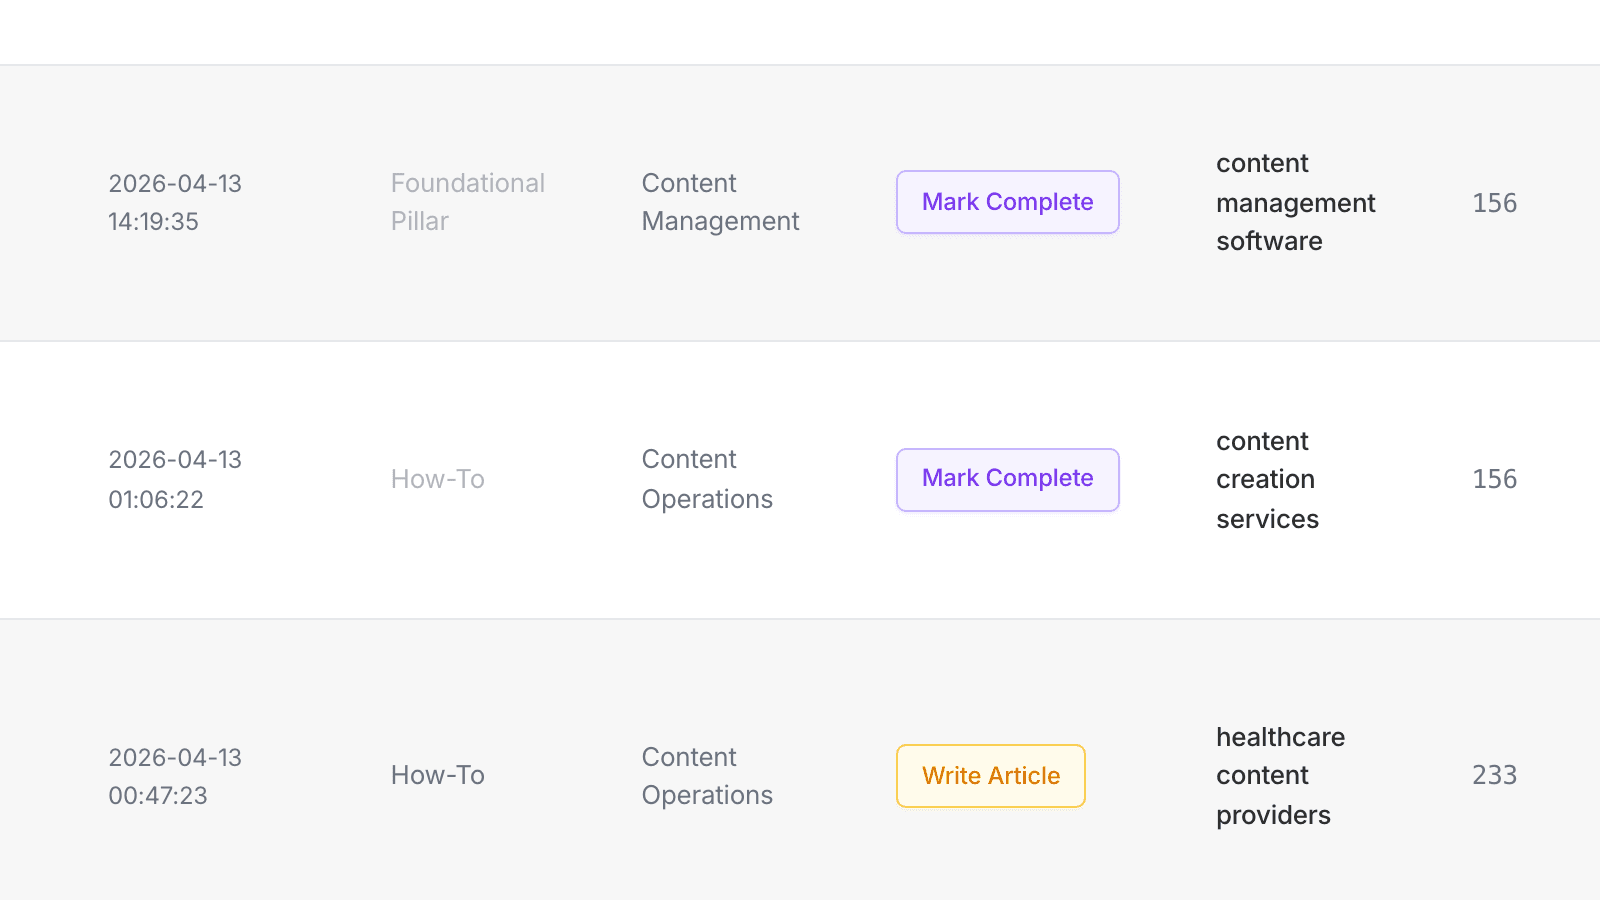
Task: Click timestamp 2026-04-13 00:47:23
Action: tap(175, 775)
